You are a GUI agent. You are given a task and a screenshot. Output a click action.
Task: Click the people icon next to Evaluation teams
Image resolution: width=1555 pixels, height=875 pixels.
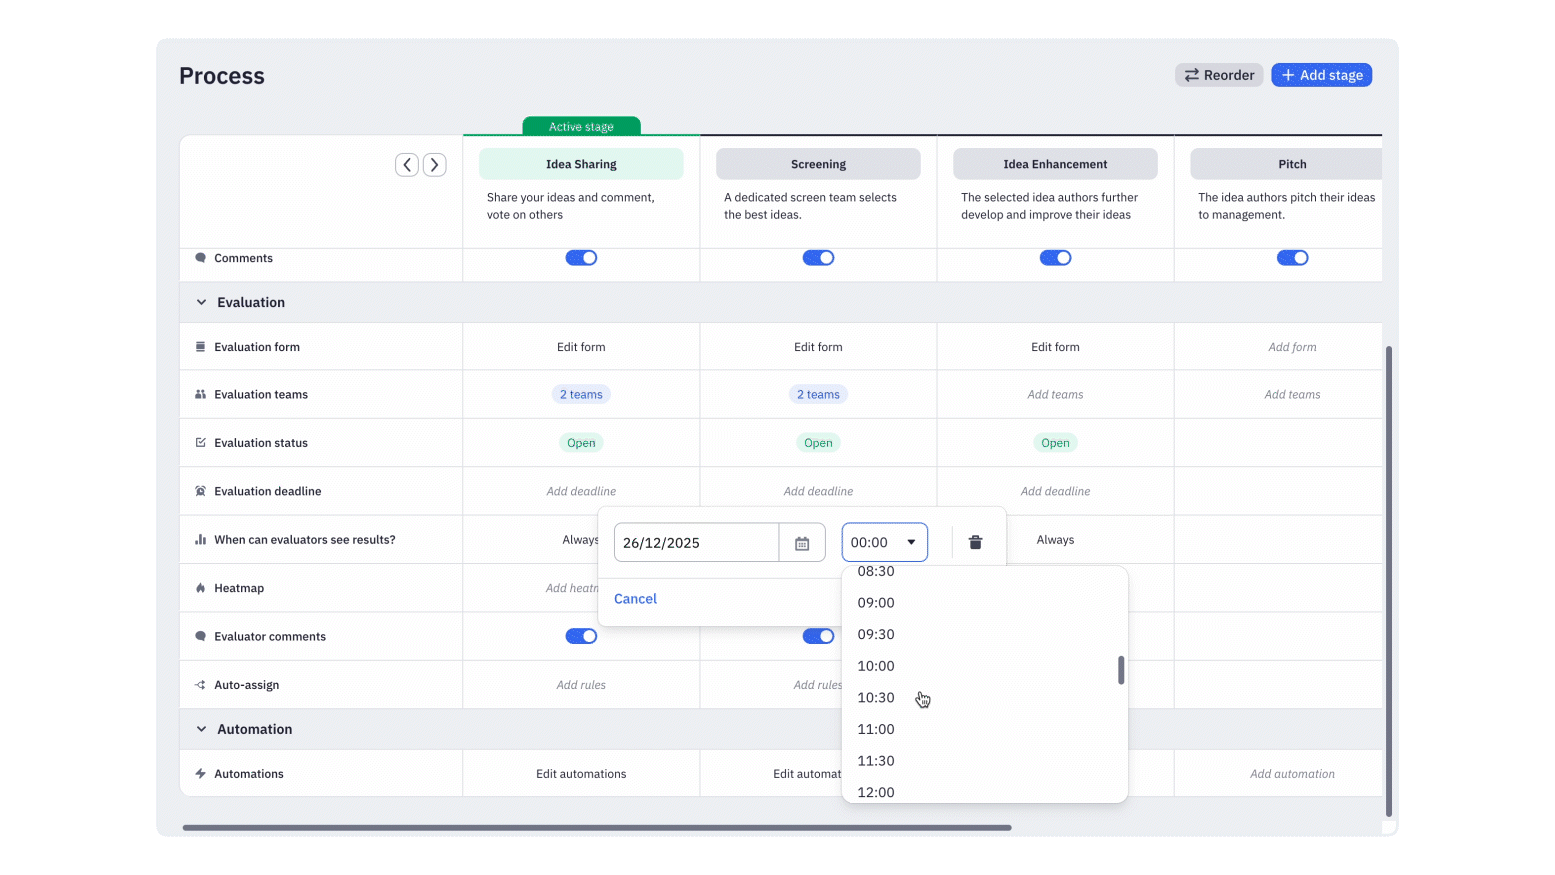point(199,394)
